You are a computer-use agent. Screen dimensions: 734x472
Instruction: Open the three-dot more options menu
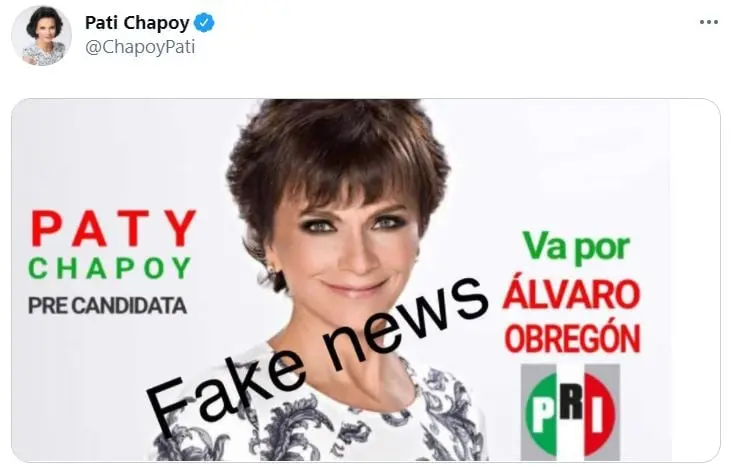(x=708, y=22)
